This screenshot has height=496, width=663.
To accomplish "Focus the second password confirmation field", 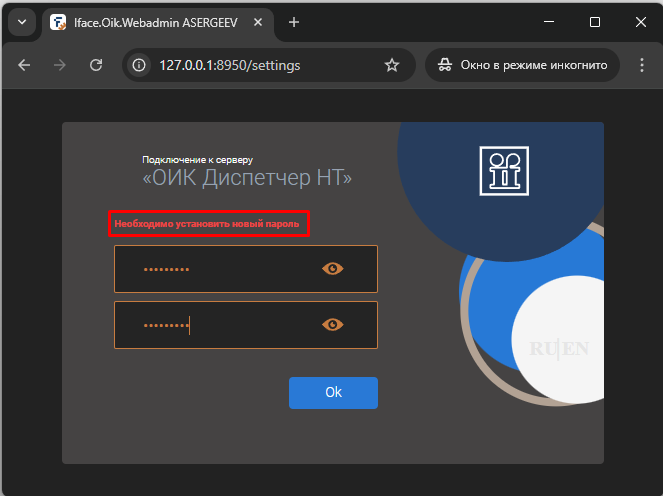I will point(215,325).
